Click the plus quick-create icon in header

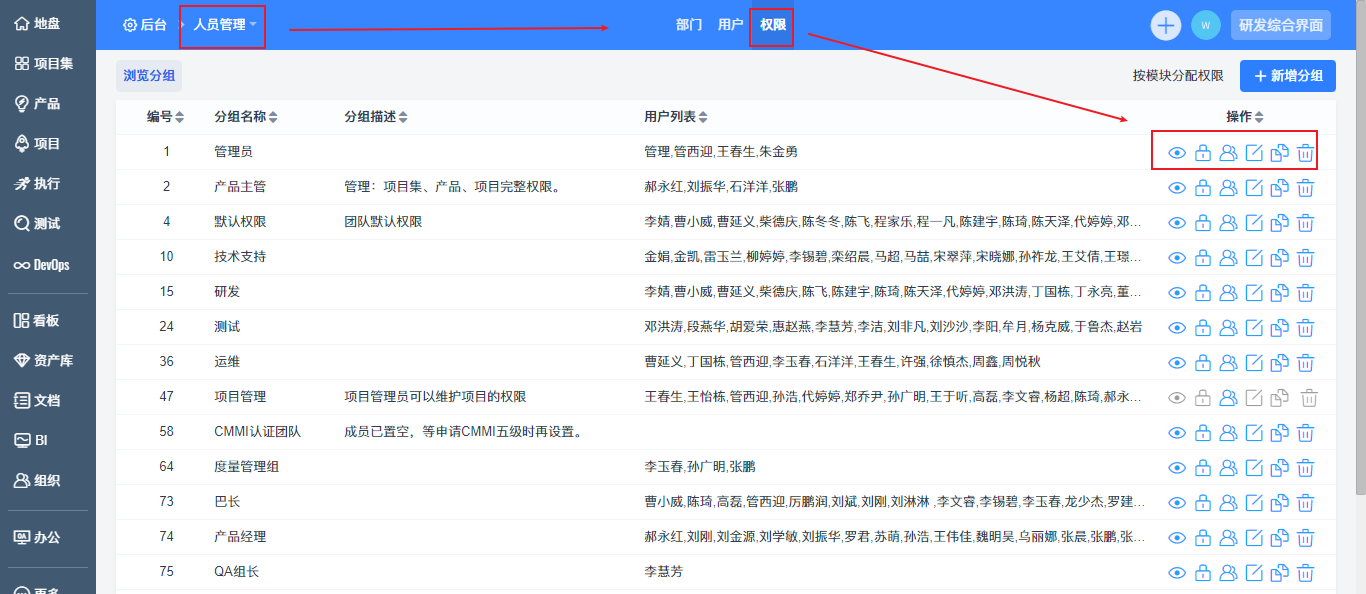[1165, 25]
